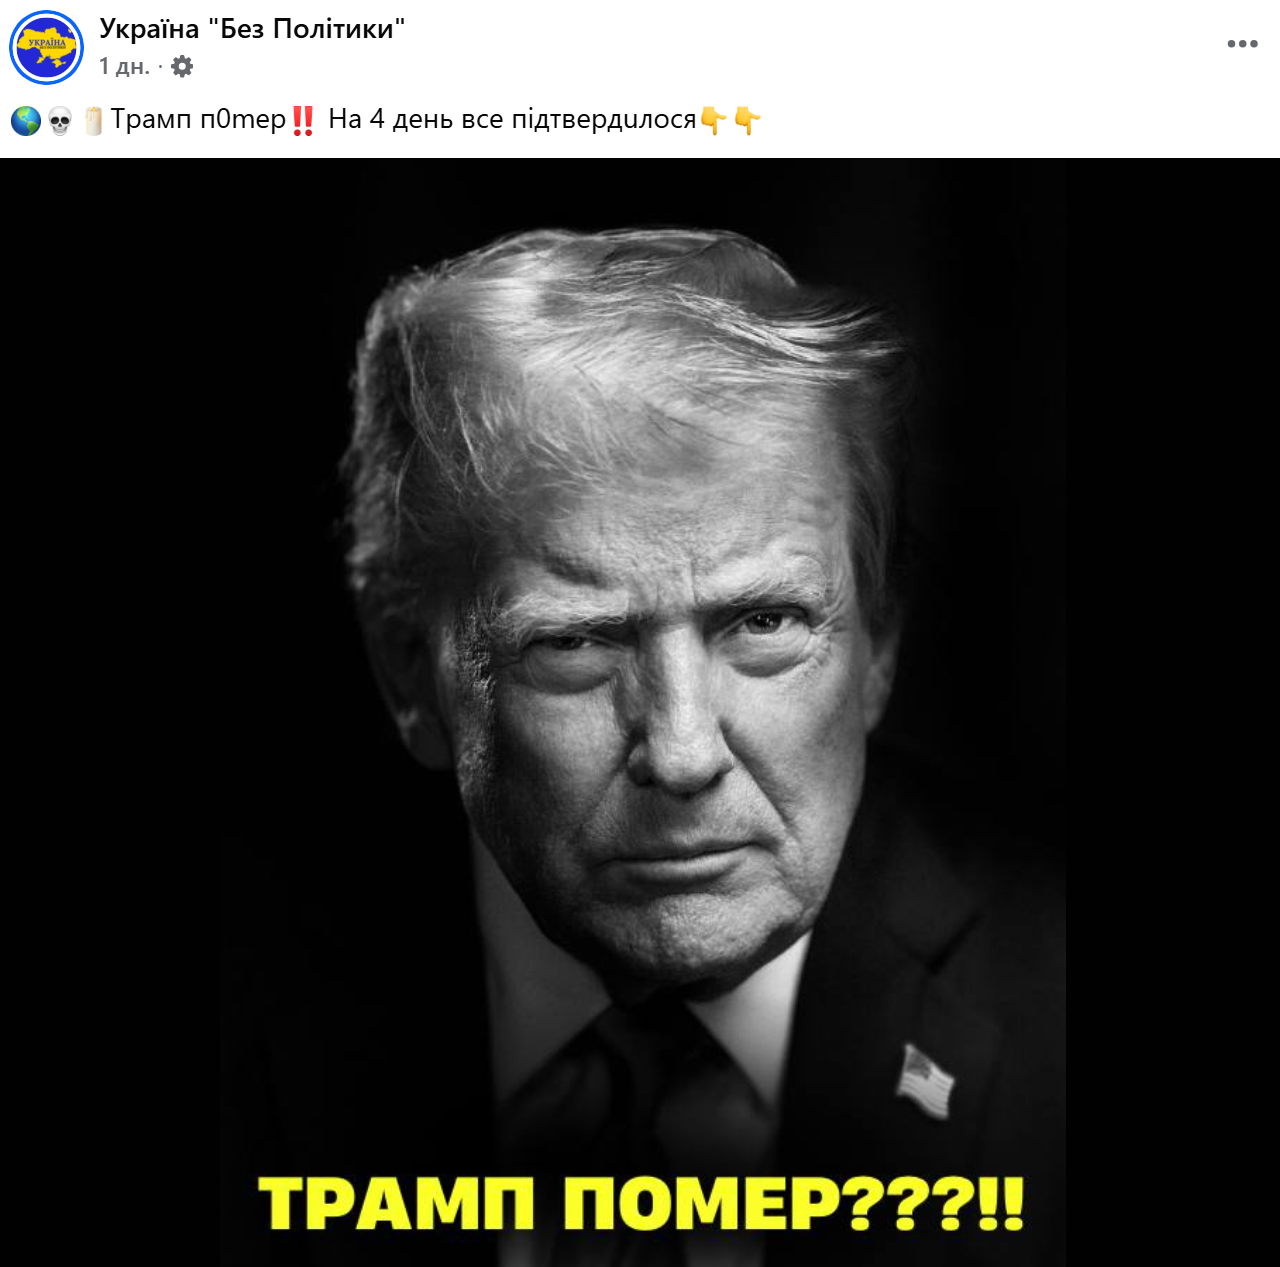Open the Україна "Без Політики" page name link
Viewport: 1280px width, 1267px height.
(252, 29)
